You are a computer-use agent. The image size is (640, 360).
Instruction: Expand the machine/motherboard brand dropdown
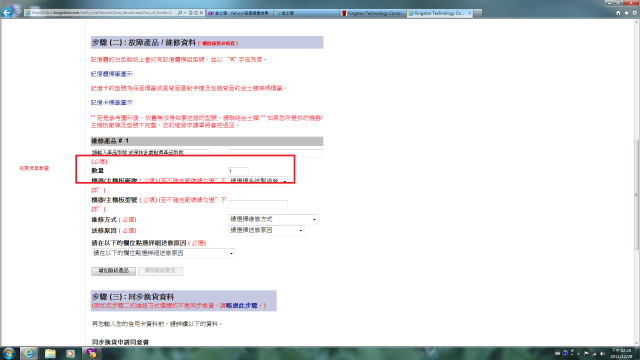[258, 180]
